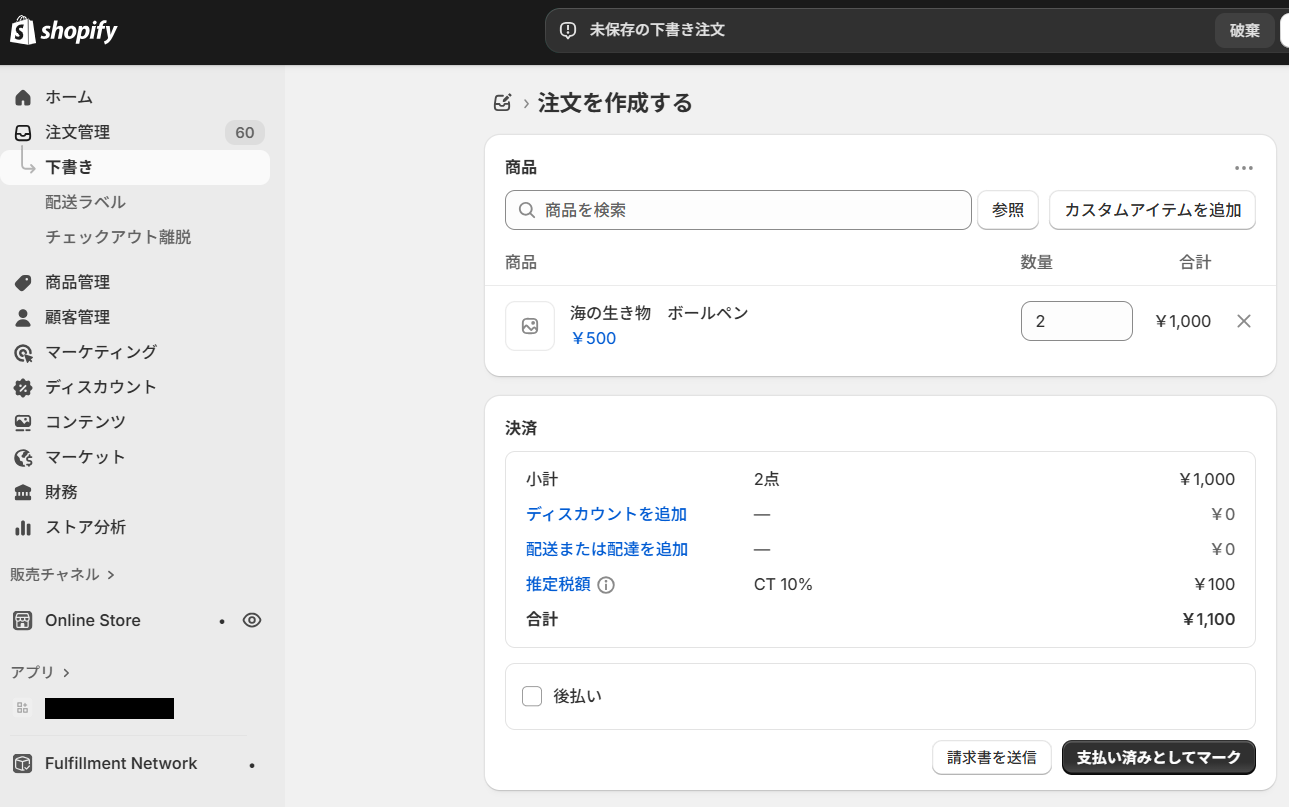Open 配送ラベル in the sidebar
Image resolution: width=1289 pixels, height=807 pixels.
(85, 202)
